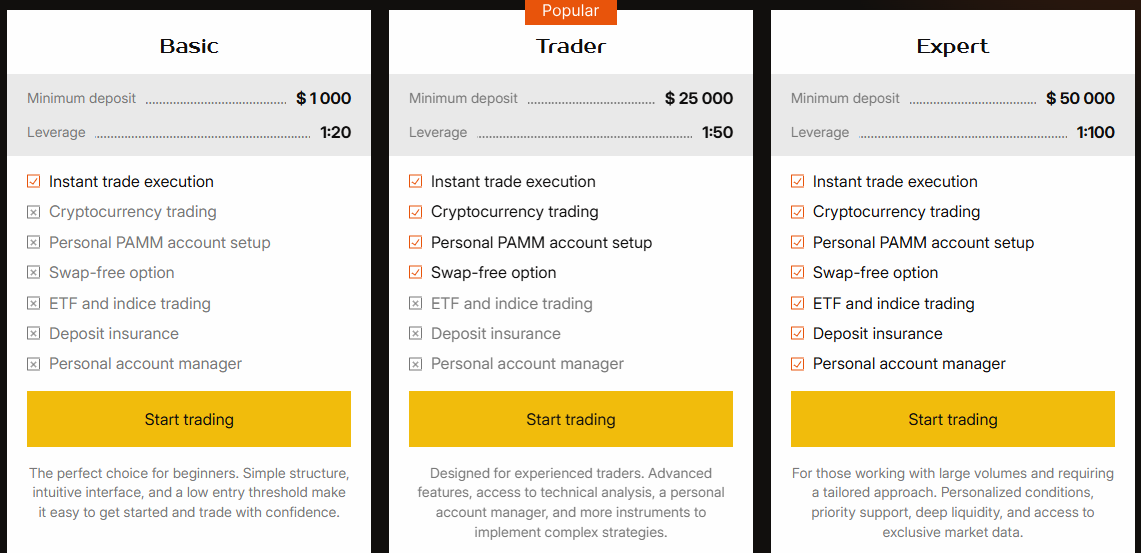Viewport: 1141px width, 553px height.
Task: Click Basic's Personal account manager cross icon
Action: pos(33,364)
